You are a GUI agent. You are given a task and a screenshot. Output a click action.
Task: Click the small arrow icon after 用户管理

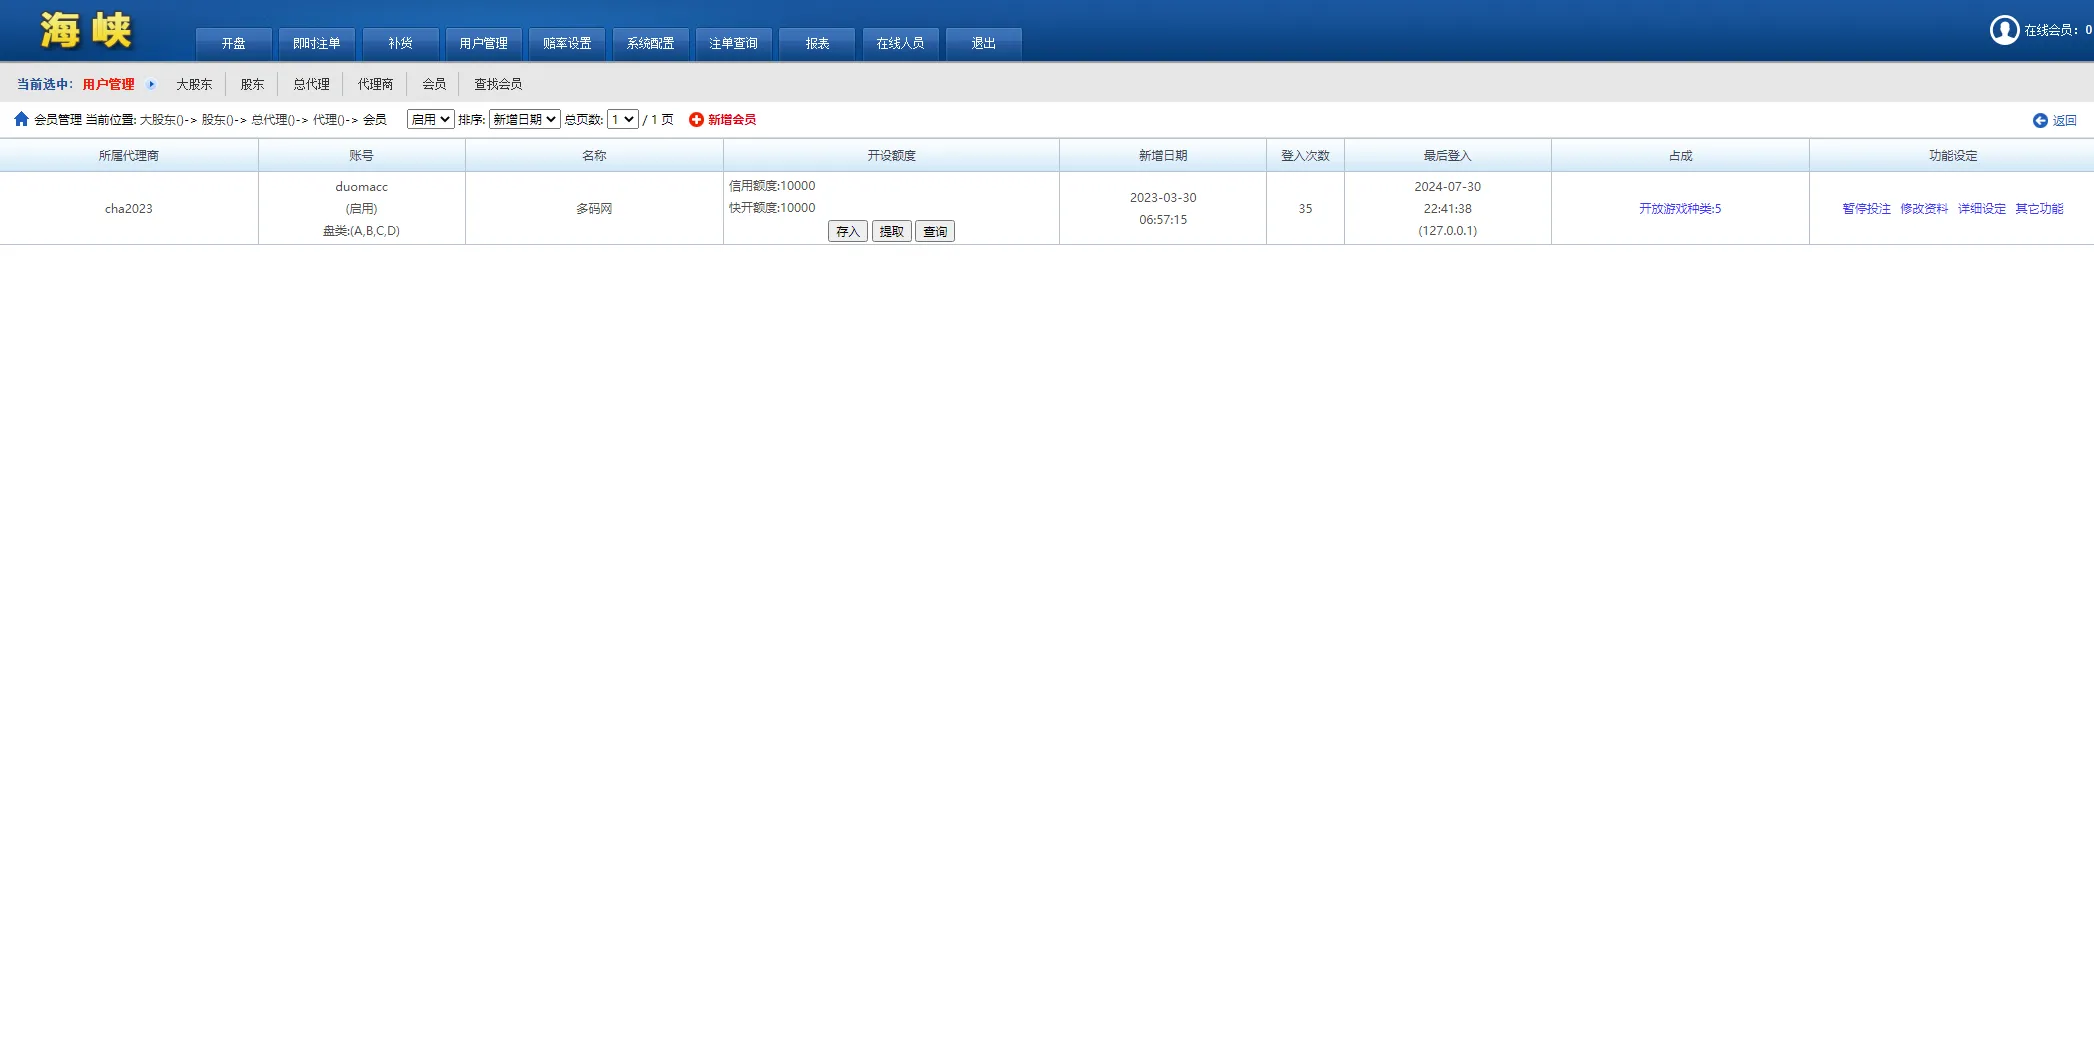pos(152,85)
